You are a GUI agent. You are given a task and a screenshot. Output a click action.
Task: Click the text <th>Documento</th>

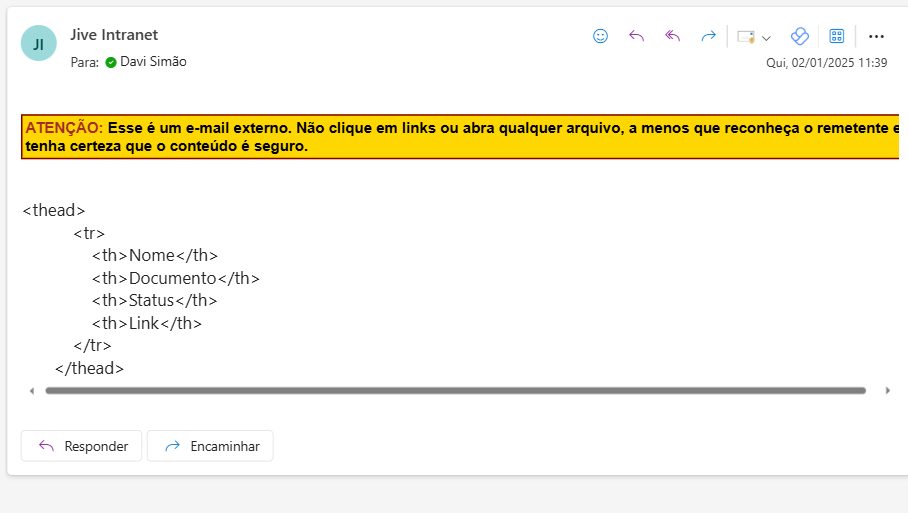click(x=175, y=278)
